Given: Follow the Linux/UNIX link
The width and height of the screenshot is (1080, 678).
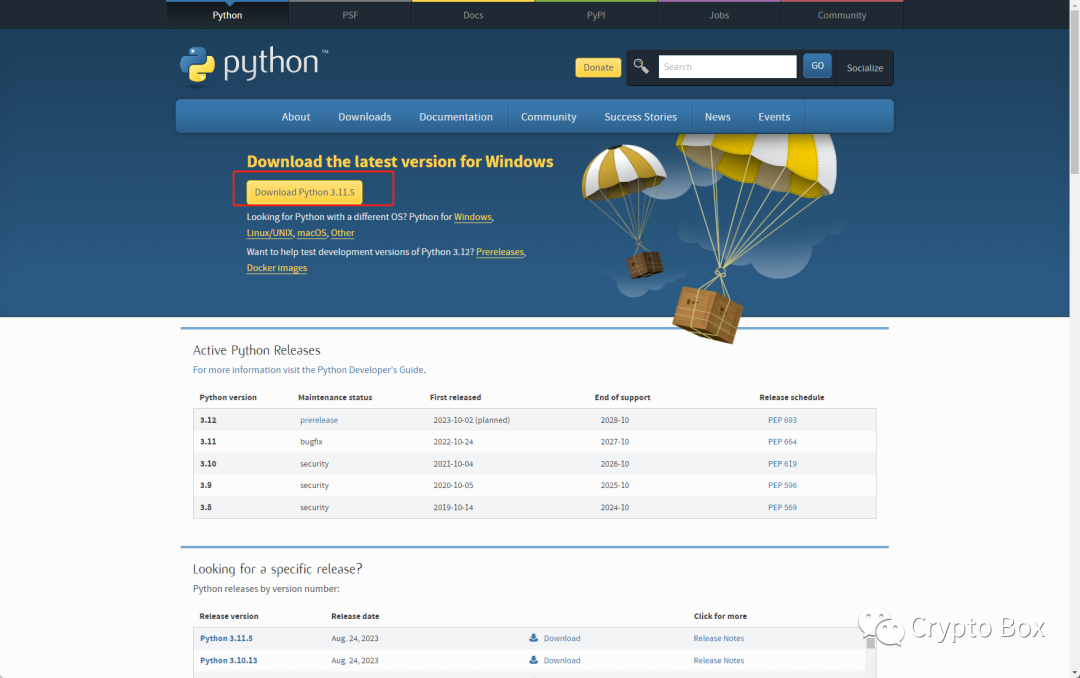Looking at the screenshot, I should click(x=269, y=233).
